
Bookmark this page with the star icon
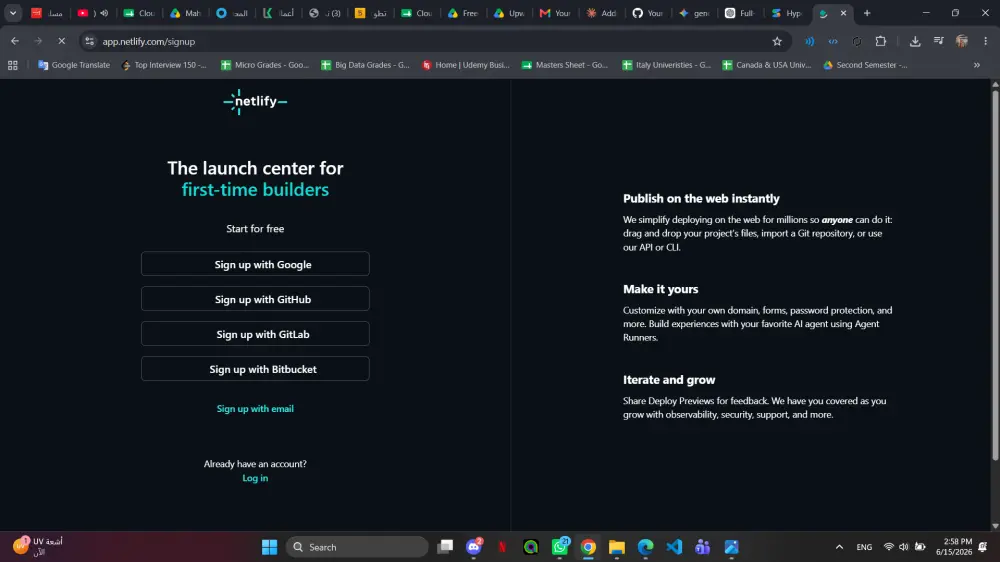[x=777, y=41]
